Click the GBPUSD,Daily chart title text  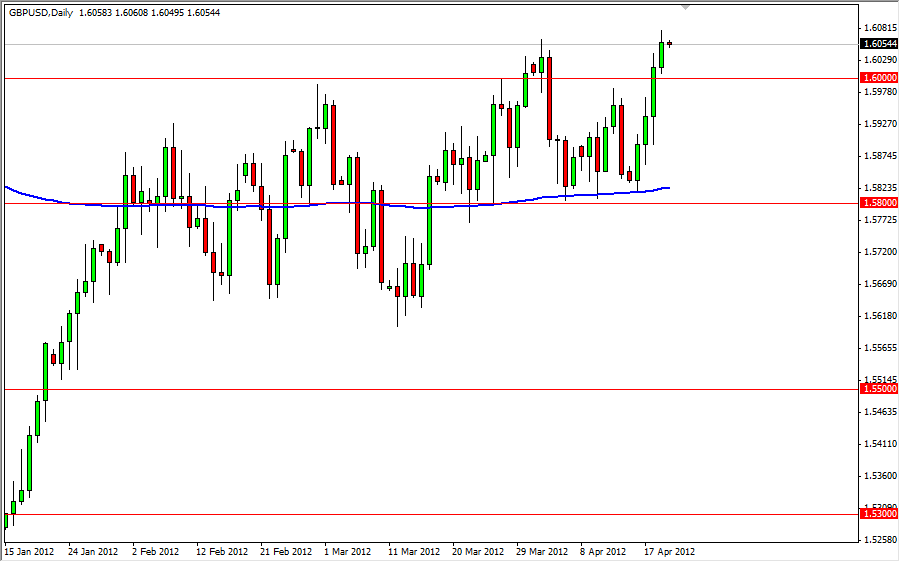click(x=41, y=13)
